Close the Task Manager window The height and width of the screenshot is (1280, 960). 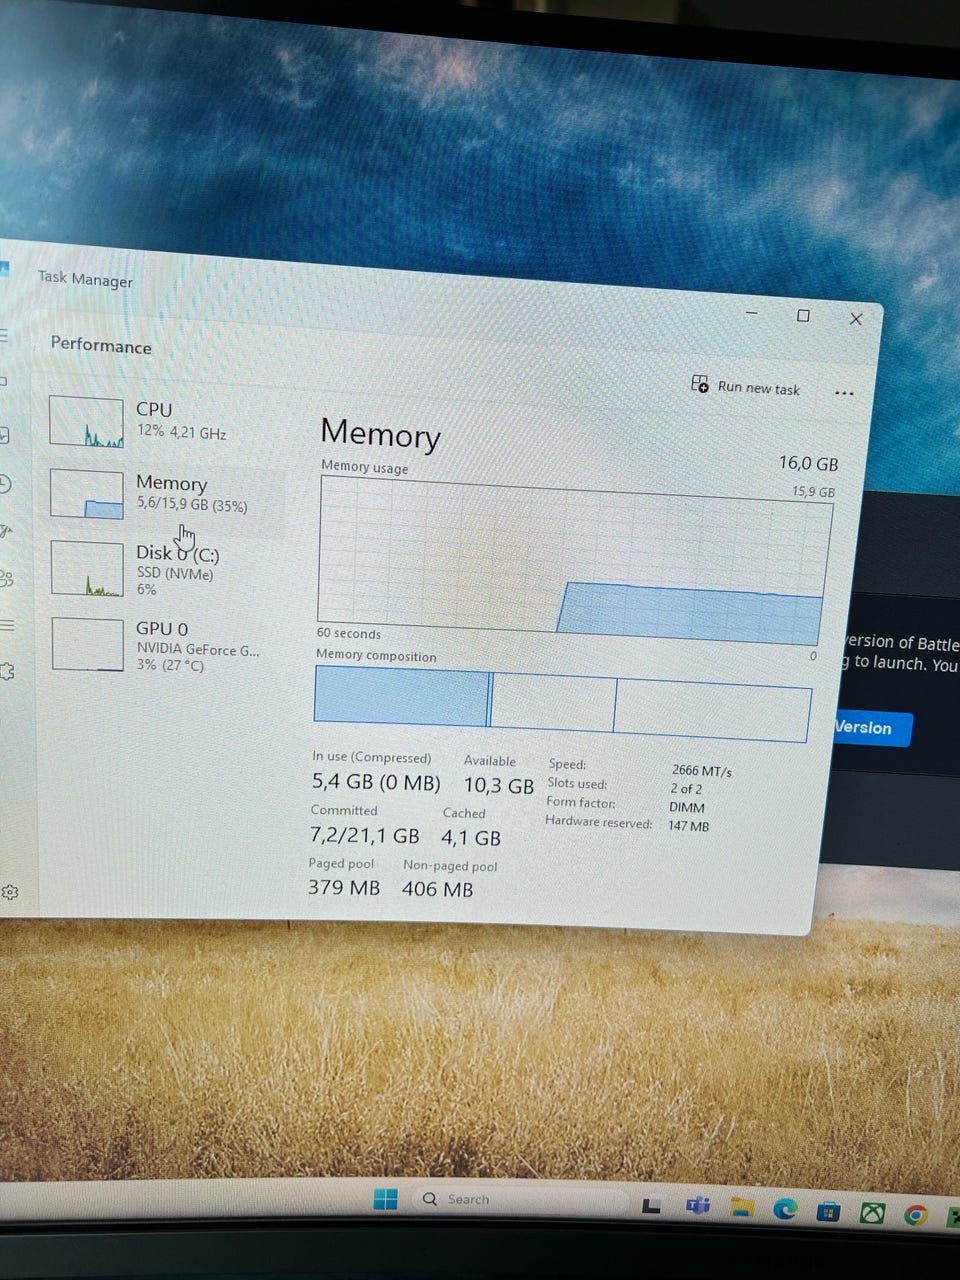[x=856, y=319]
